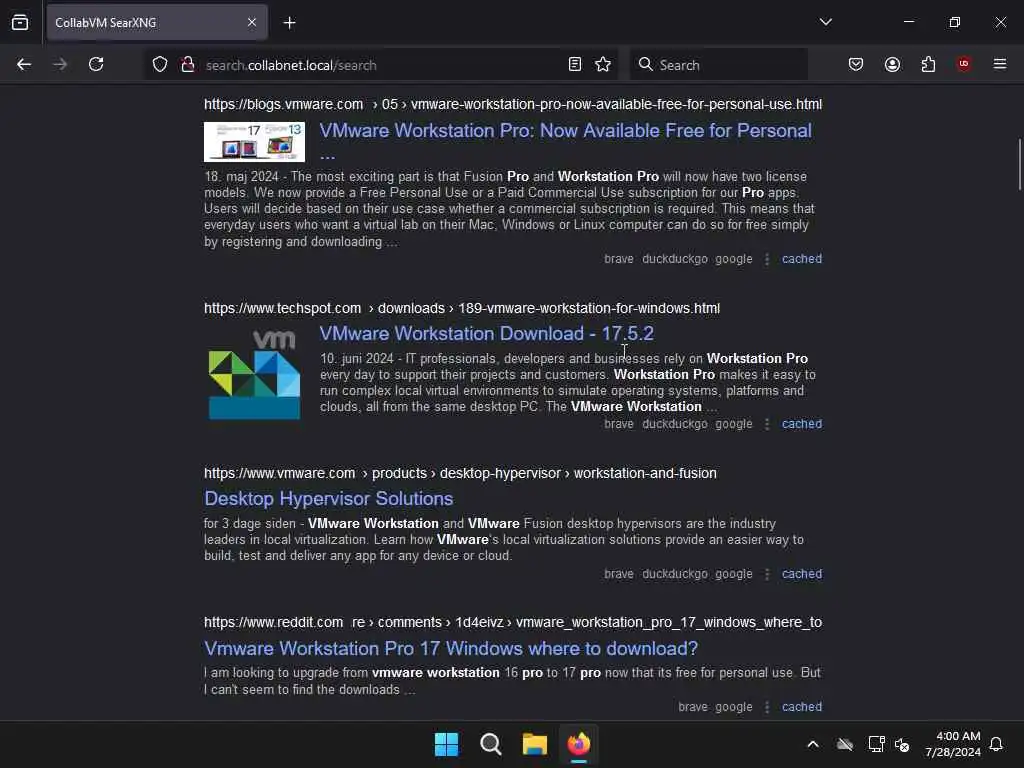1024x768 pixels.
Task: Select the CollabVM SearXNG tab
Action: (157, 22)
